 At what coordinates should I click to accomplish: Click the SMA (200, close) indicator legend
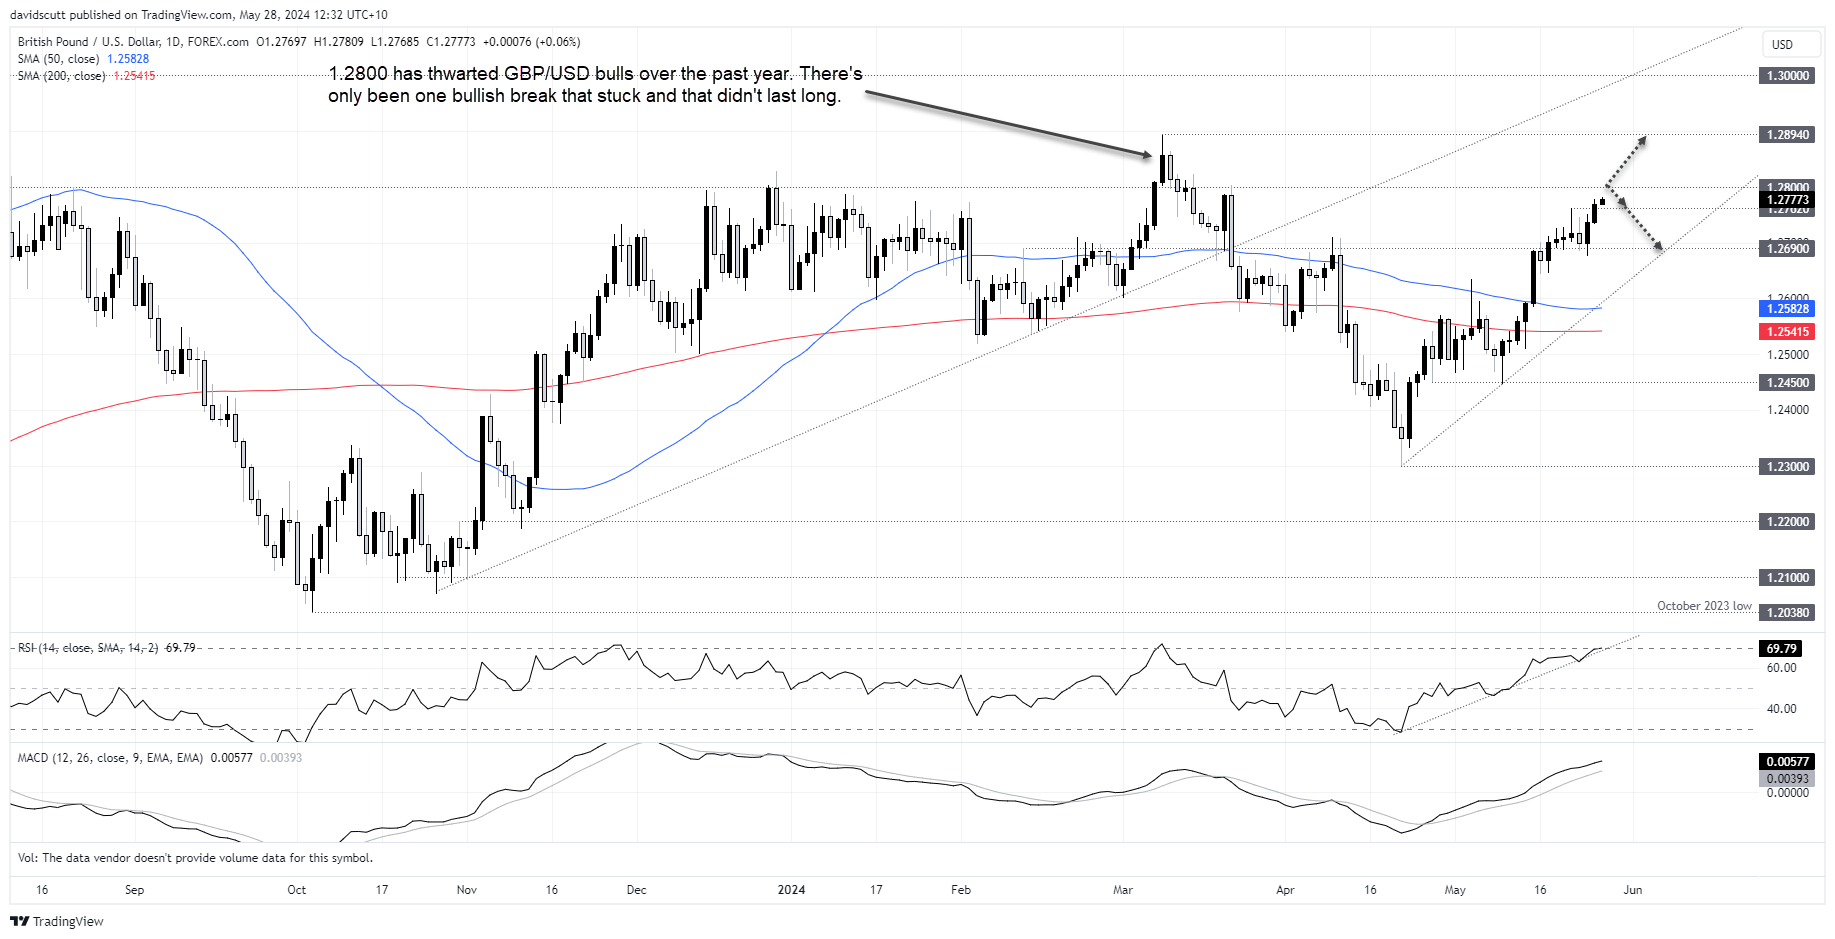click(x=86, y=76)
